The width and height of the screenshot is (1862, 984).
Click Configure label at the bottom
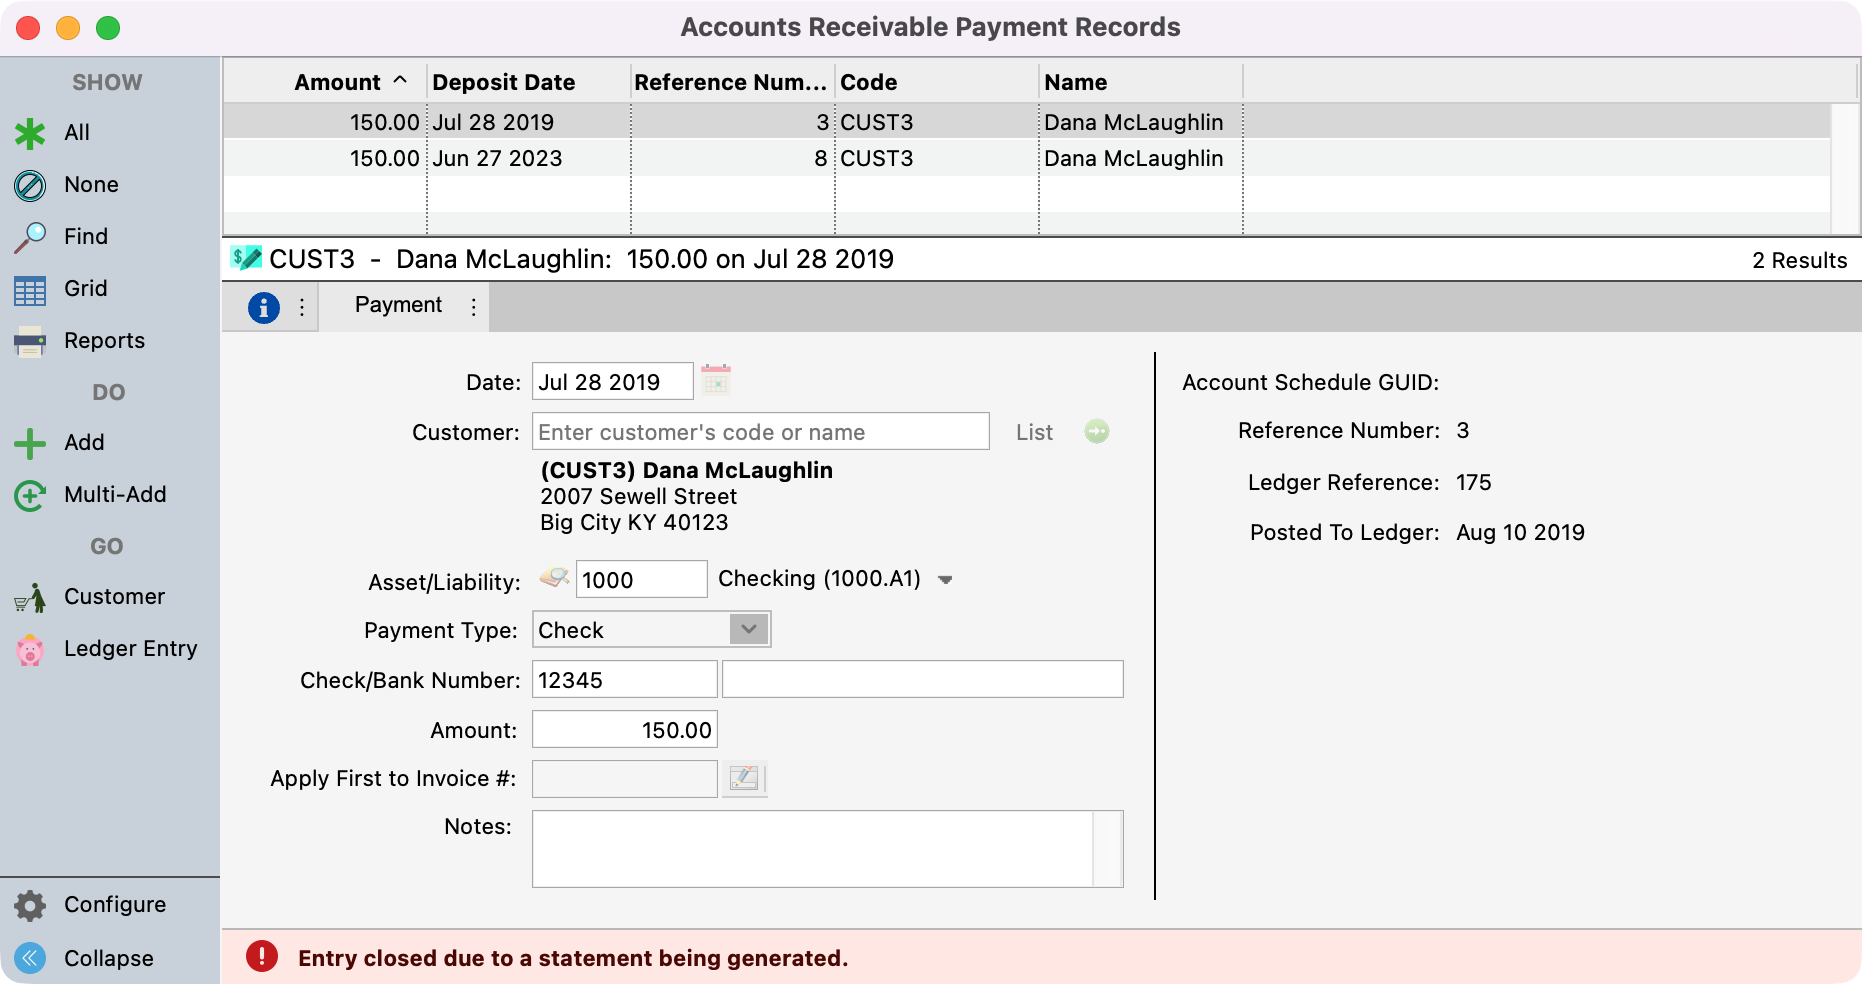point(115,905)
